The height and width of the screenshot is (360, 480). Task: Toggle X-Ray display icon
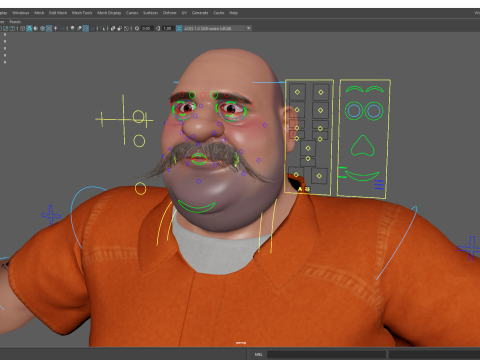click(113, 28)
